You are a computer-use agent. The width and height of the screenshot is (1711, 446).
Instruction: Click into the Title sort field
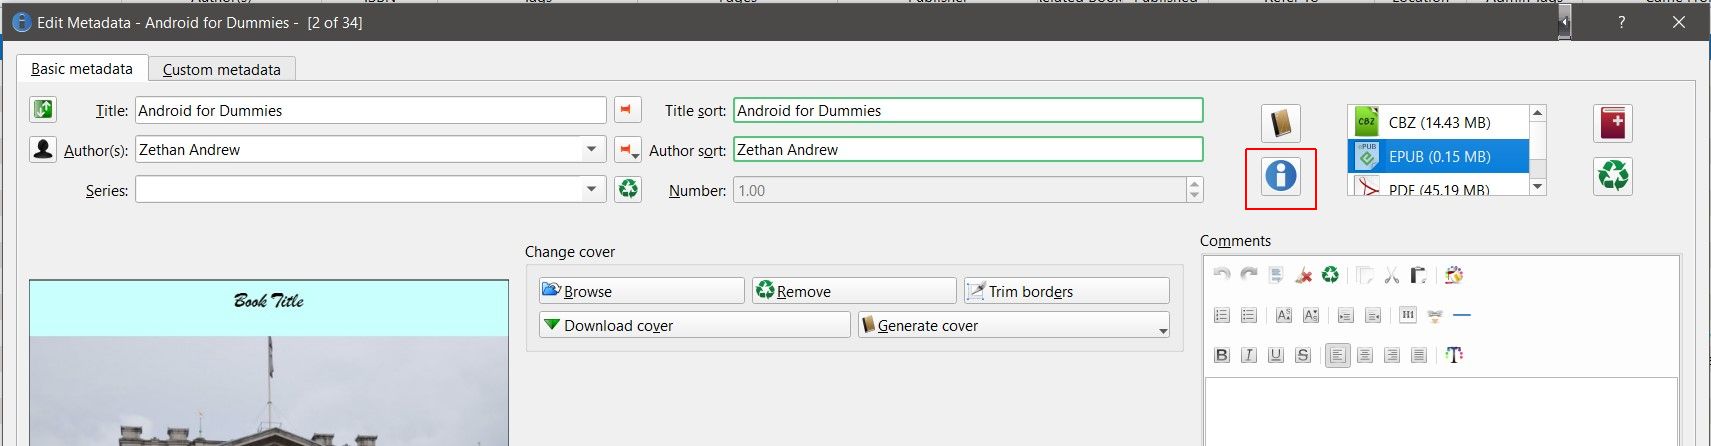coord(968,110)
